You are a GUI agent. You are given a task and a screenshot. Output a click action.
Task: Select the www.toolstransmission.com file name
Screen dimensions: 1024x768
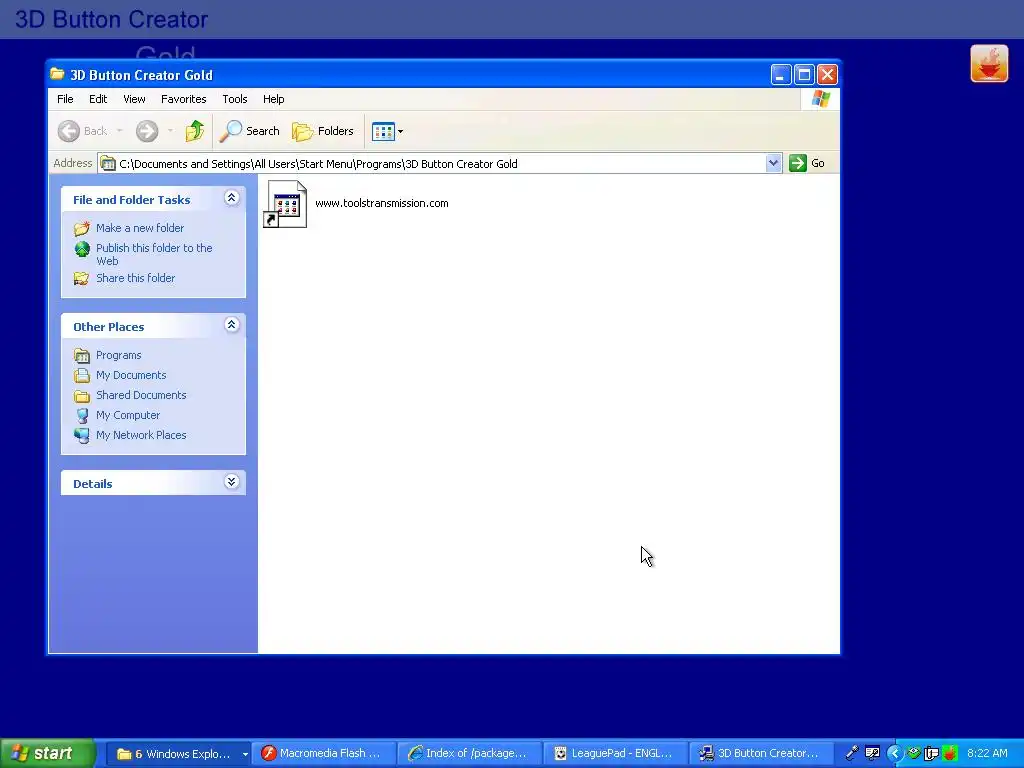point(381,203)
